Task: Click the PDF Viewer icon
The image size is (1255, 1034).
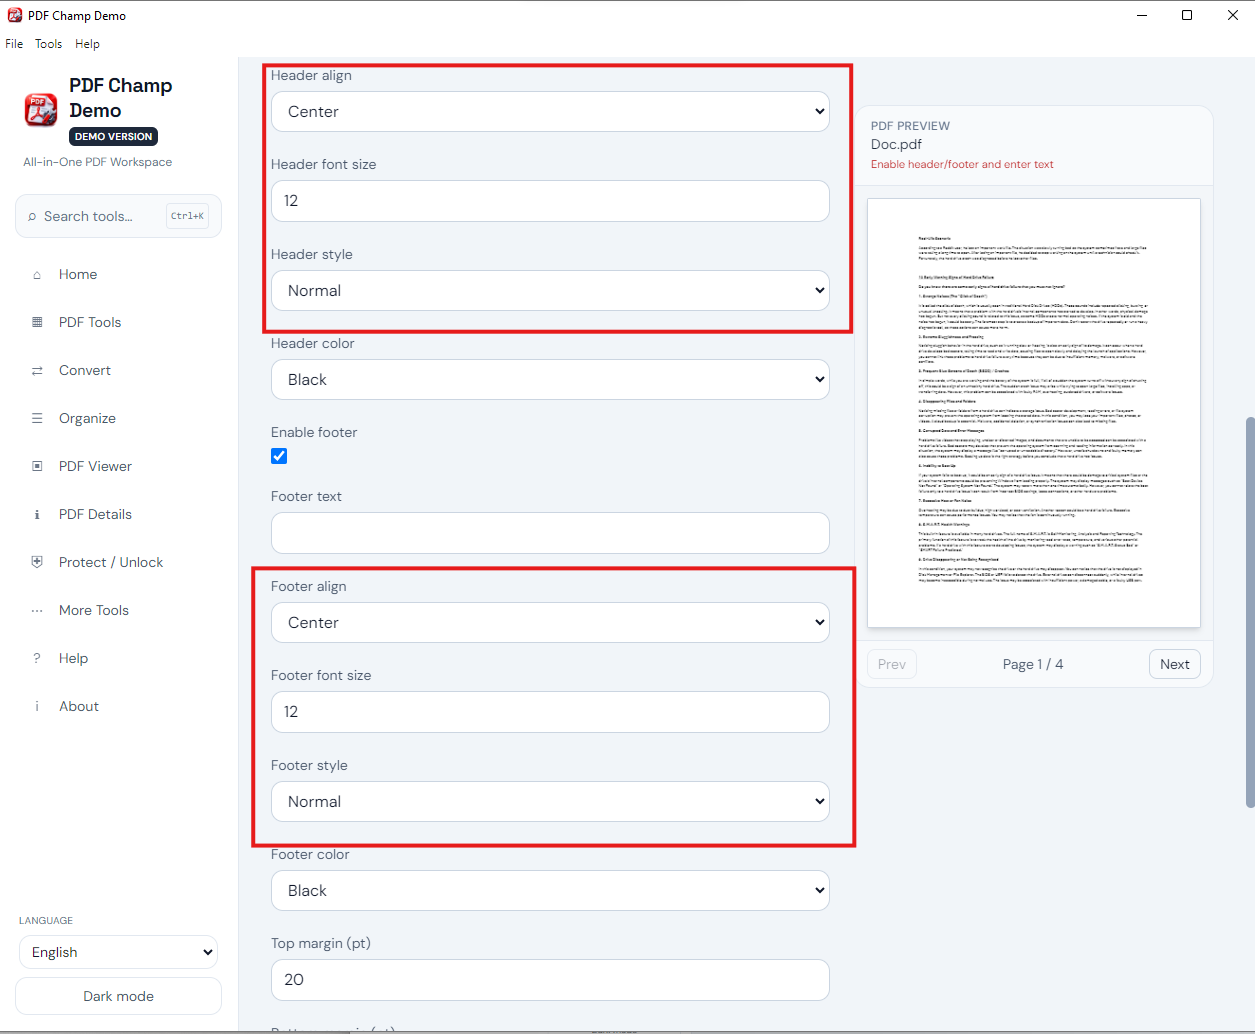Action: (x=37, y=467)
